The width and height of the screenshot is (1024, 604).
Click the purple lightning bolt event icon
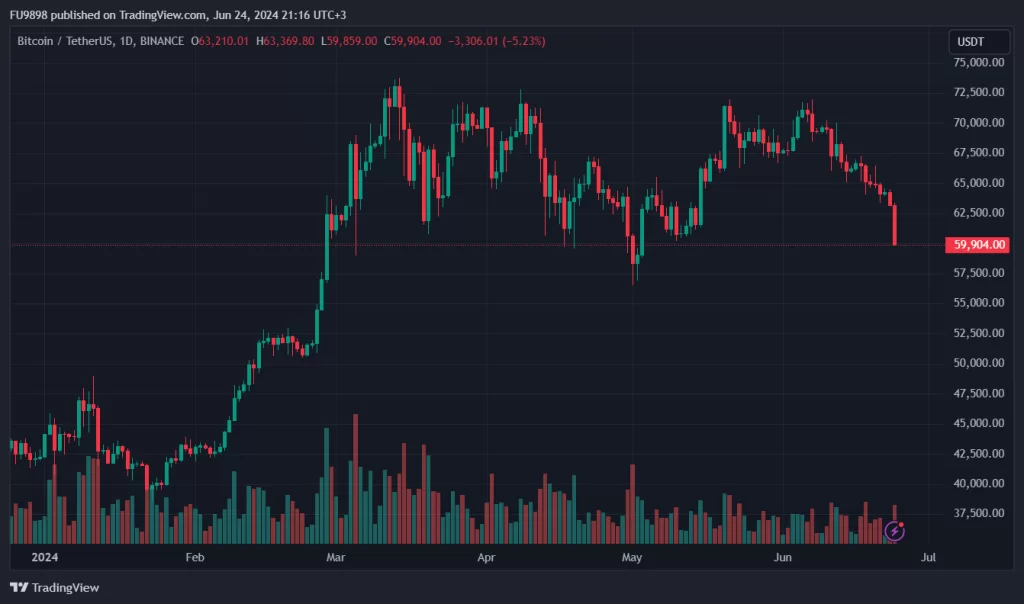click(x=893, y=532)
